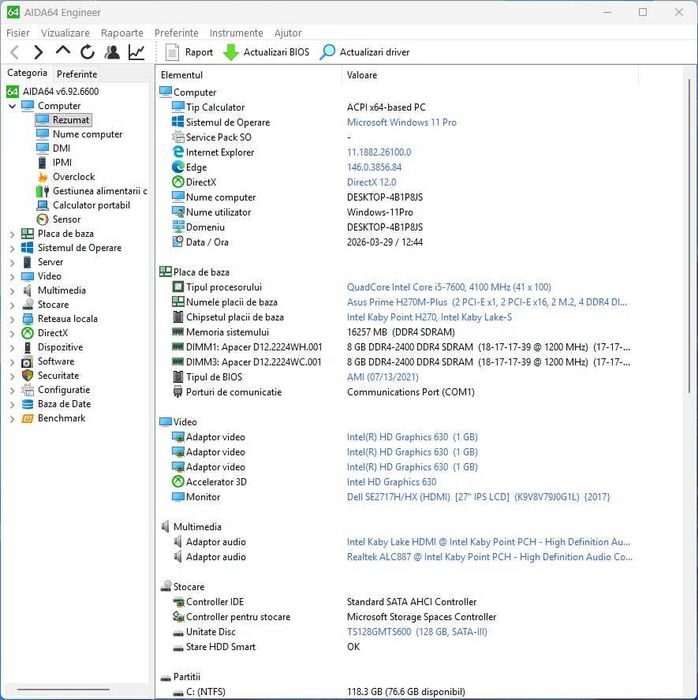Open the Fisier menu

tap(18, 33)
